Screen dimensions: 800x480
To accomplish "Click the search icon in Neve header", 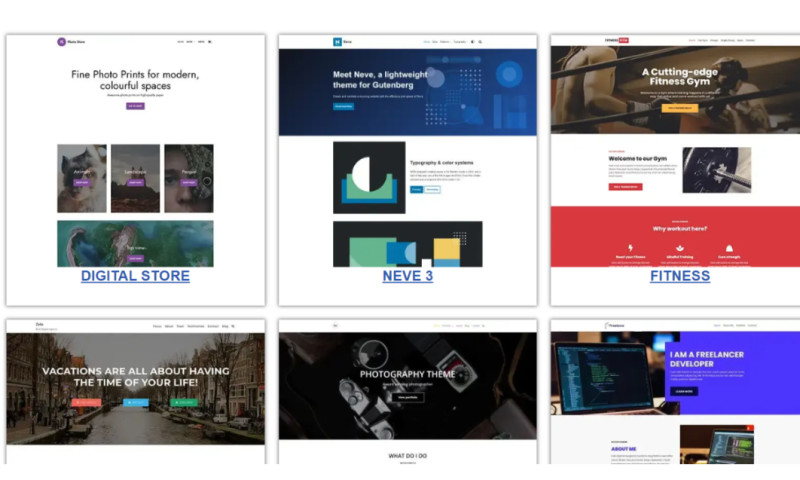I will (x=480, y=42).
